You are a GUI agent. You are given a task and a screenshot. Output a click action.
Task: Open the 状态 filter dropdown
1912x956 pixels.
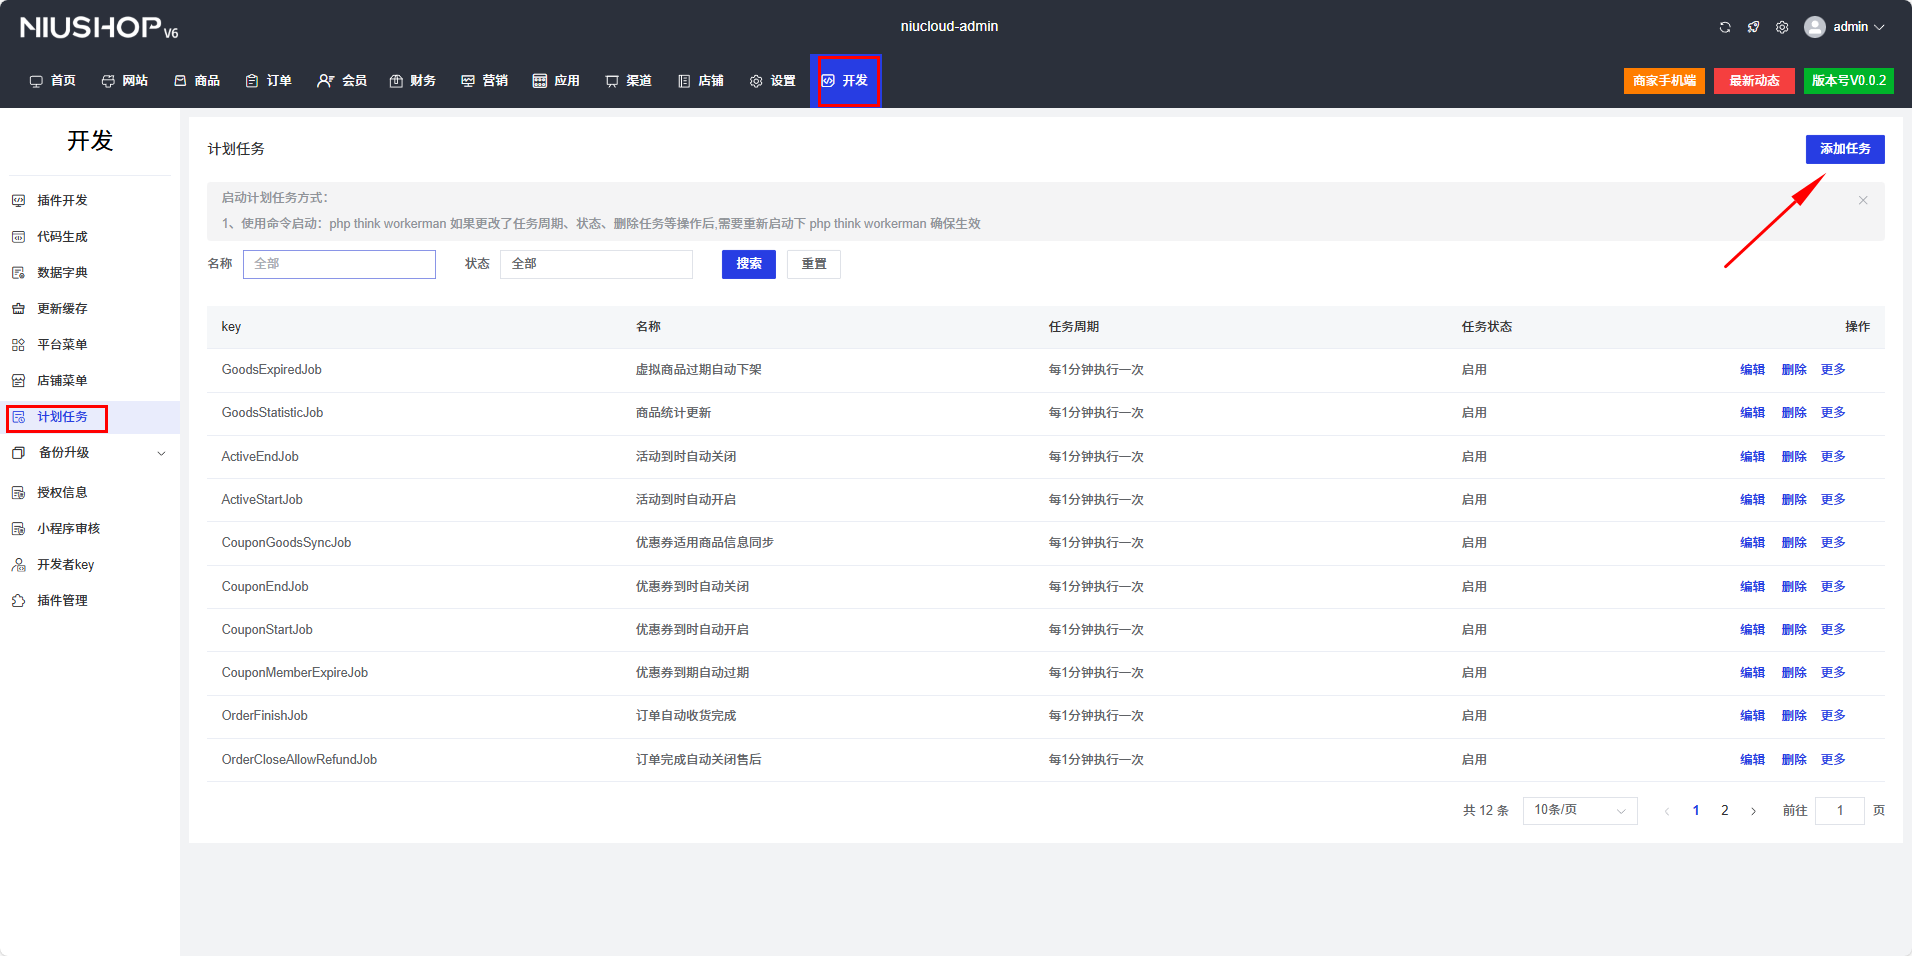[596, 264]
